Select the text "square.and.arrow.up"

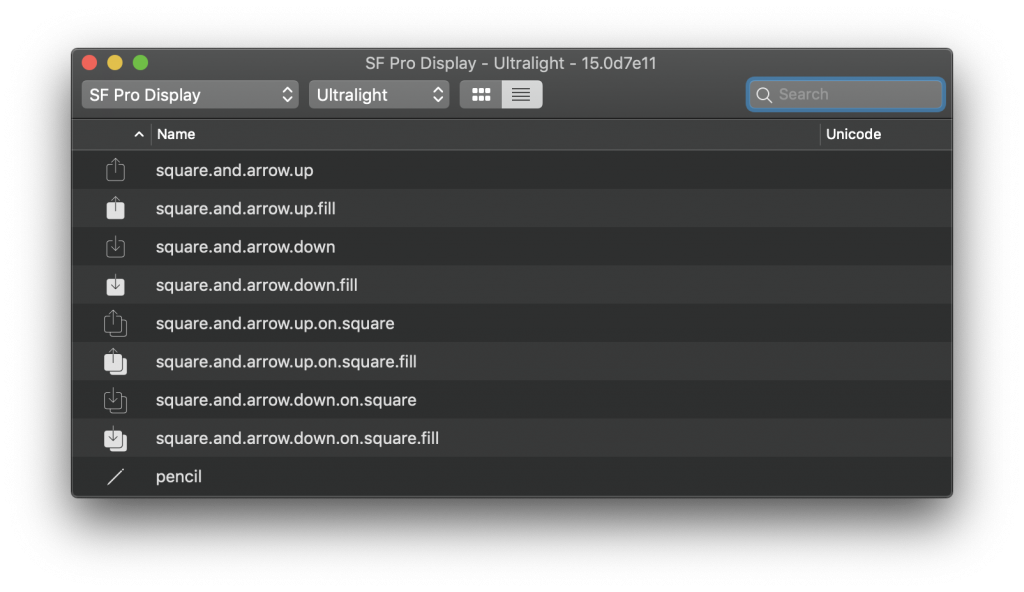(x=234, y=171)
